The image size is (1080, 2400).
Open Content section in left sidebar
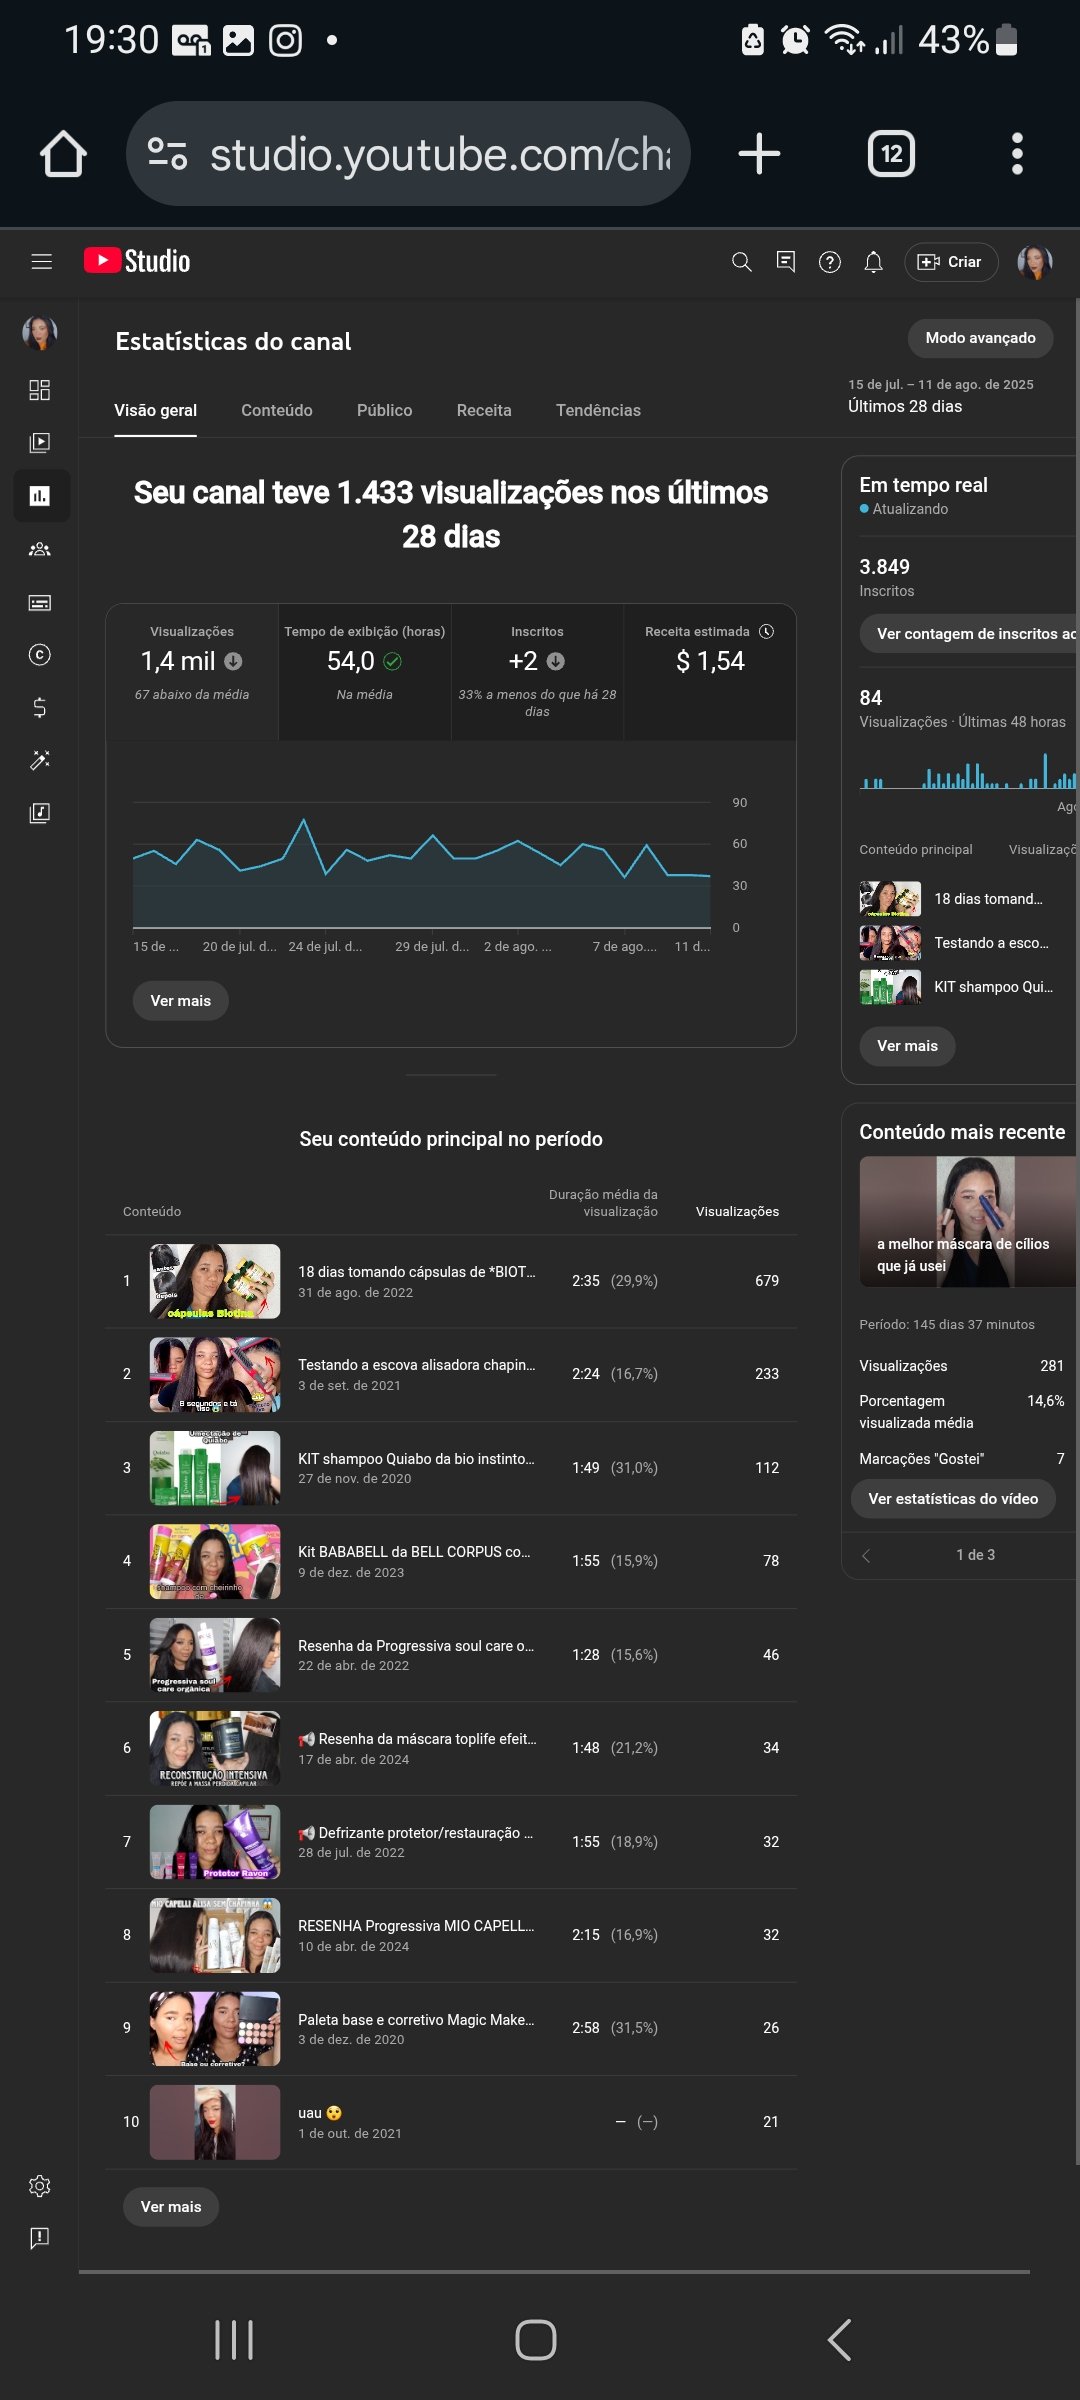[40, 442]
